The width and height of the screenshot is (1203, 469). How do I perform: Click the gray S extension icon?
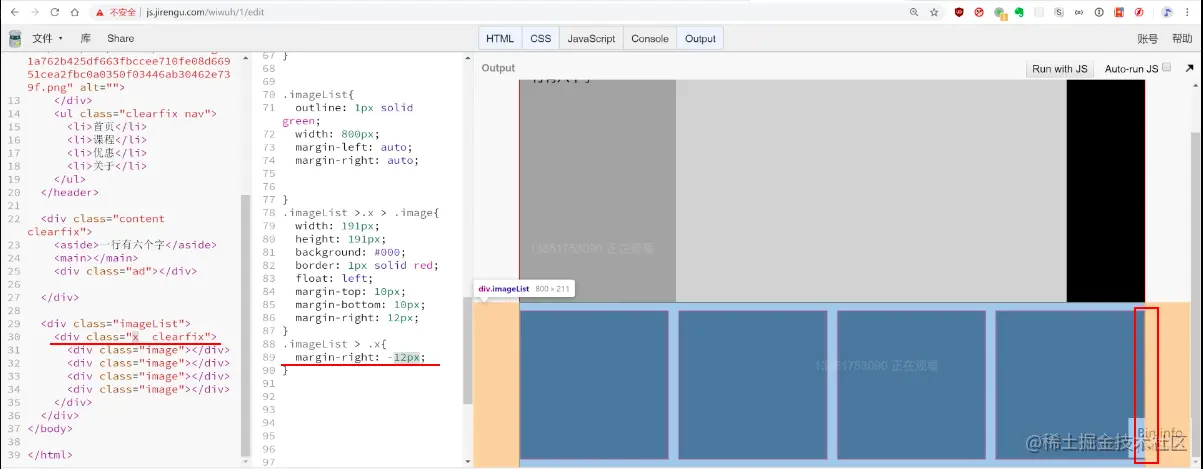pos(1060,12)
